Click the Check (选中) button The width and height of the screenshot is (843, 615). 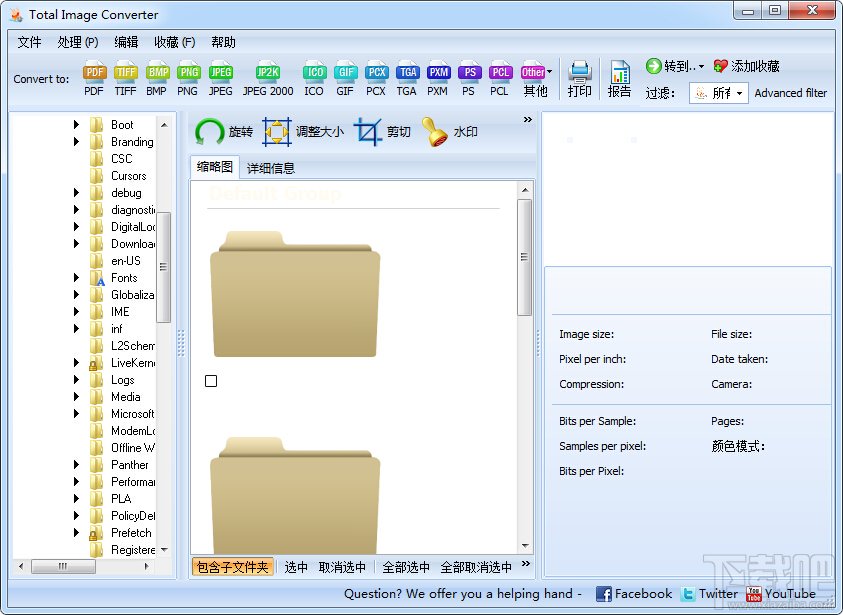click(x=296, y=567)
